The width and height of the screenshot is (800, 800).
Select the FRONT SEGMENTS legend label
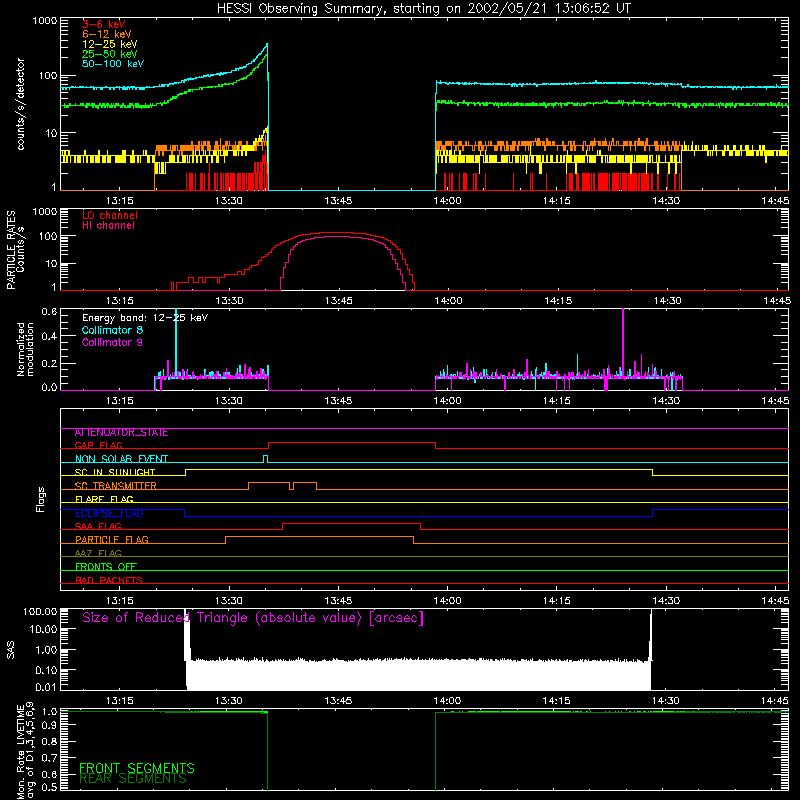tap(137, 768)
